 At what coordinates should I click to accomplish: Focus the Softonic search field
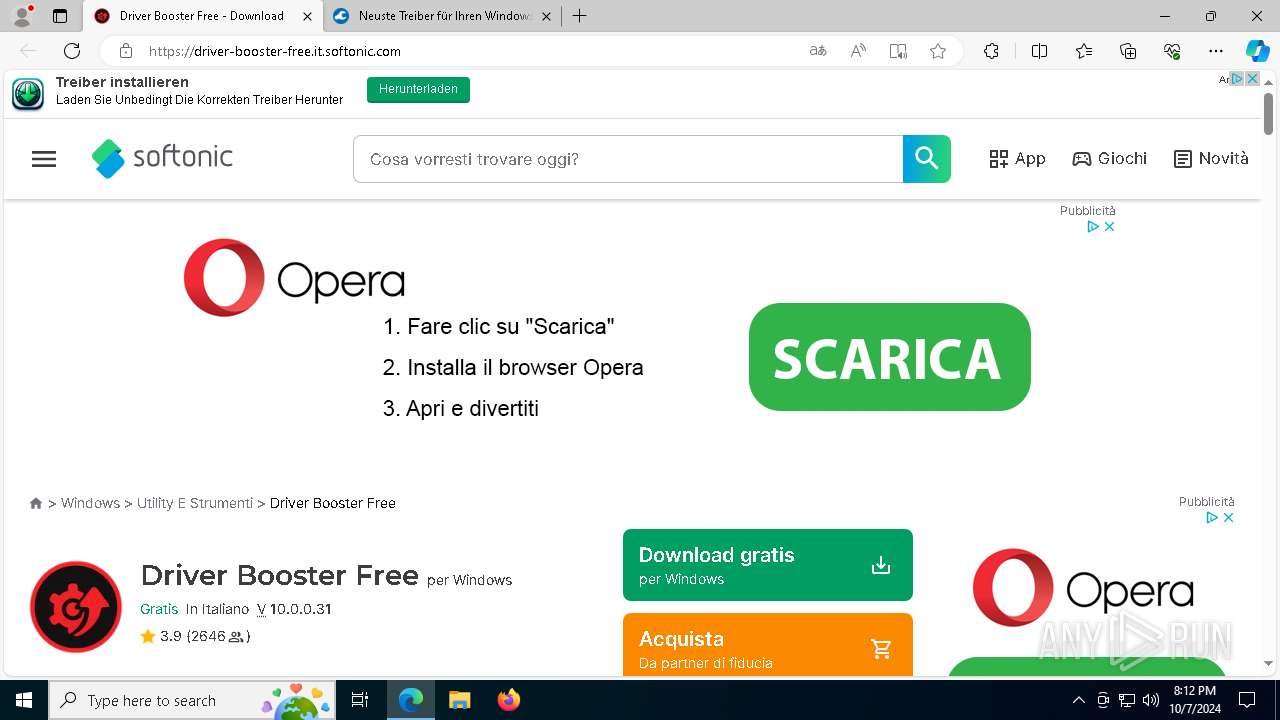pos(628,159)
